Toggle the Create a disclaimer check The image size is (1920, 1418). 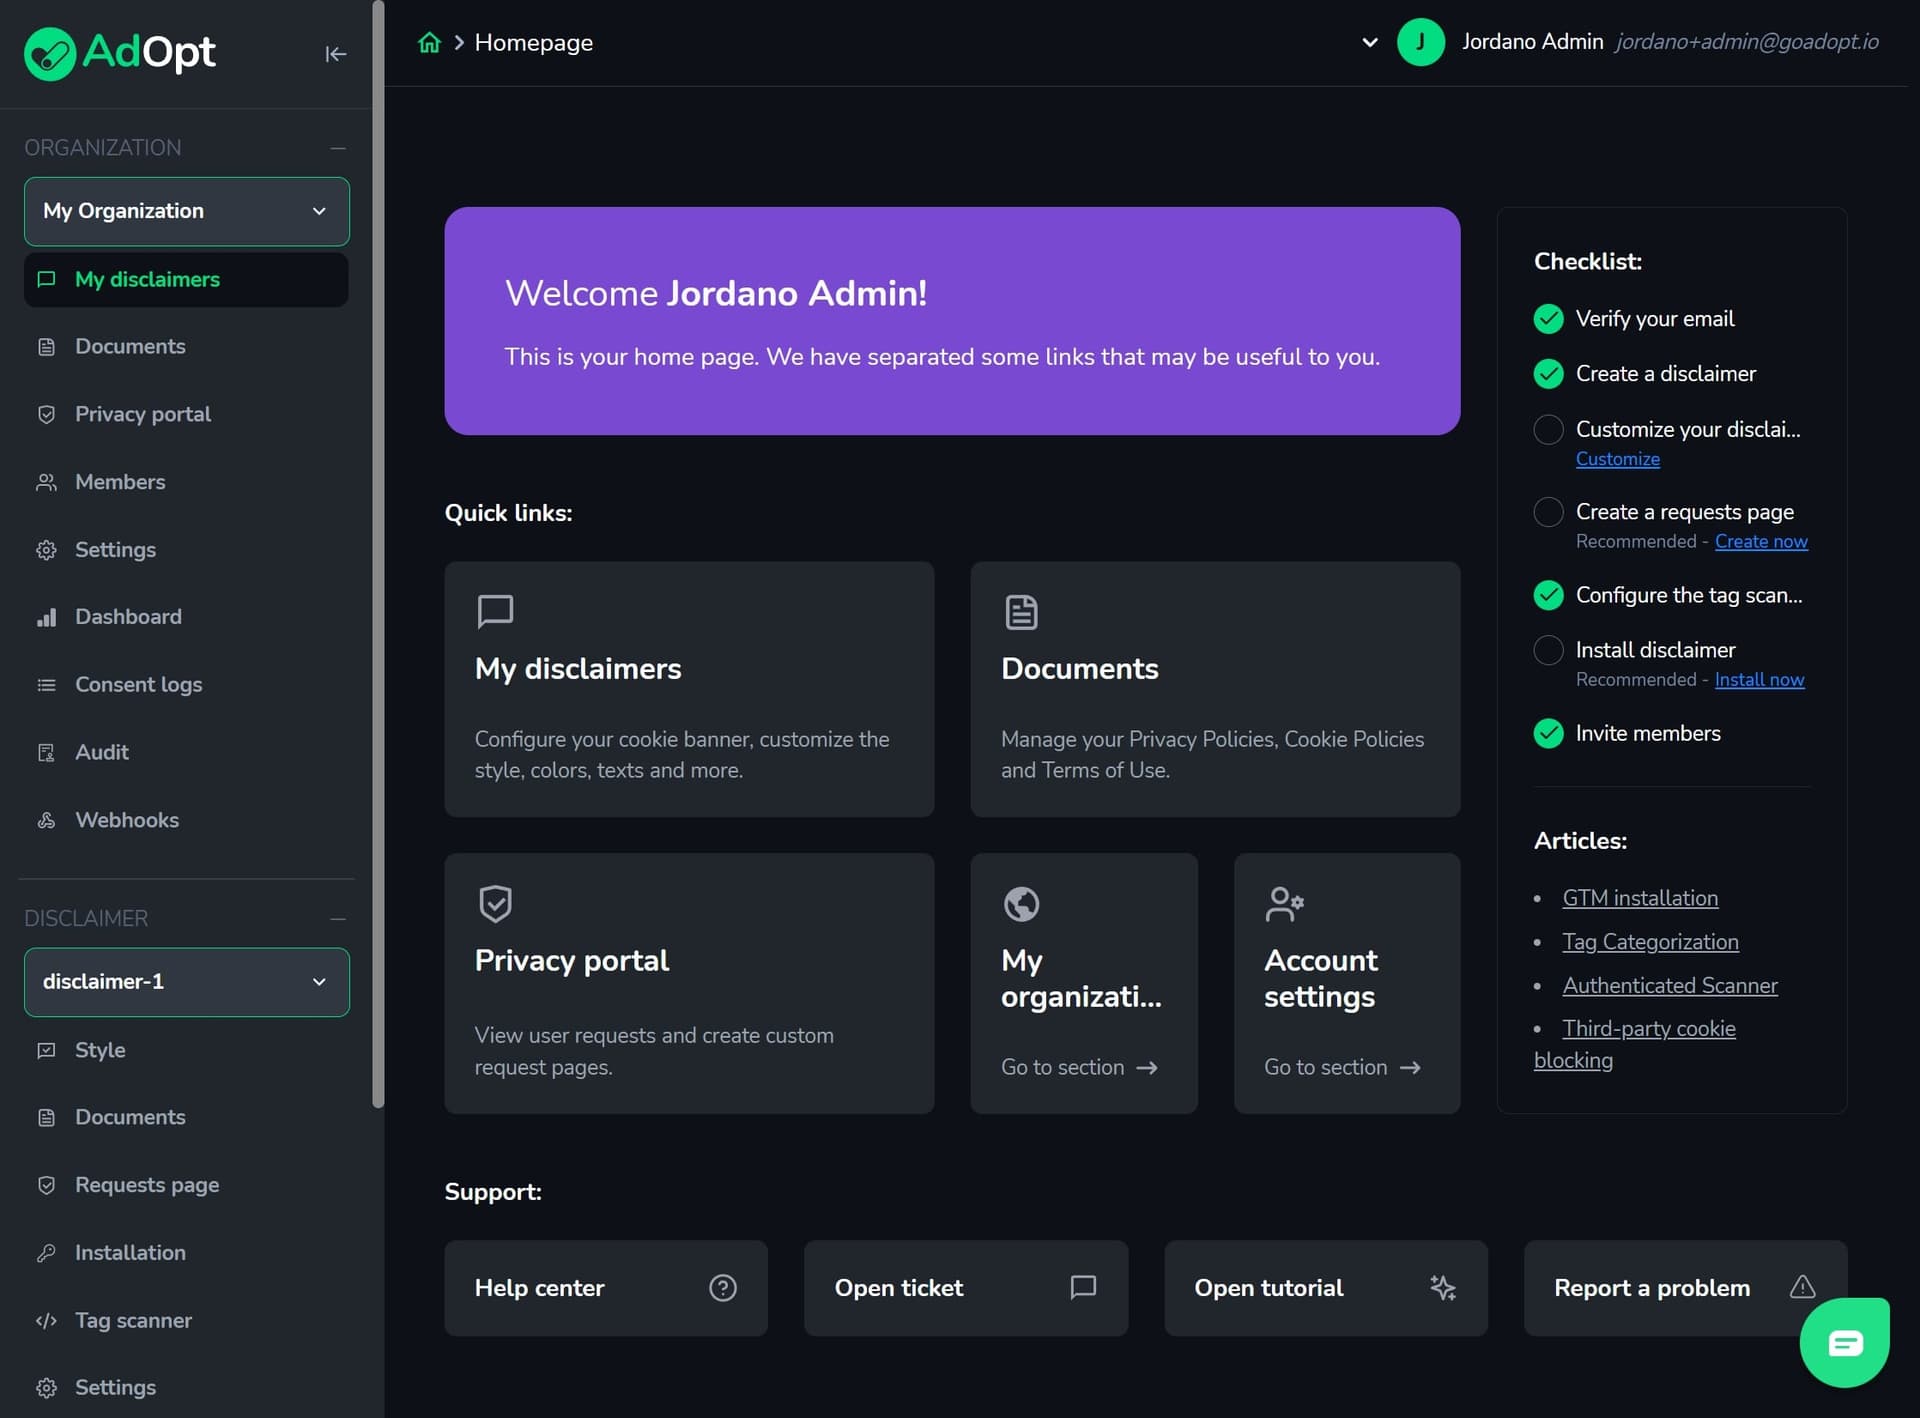[x=1548, y=374]
